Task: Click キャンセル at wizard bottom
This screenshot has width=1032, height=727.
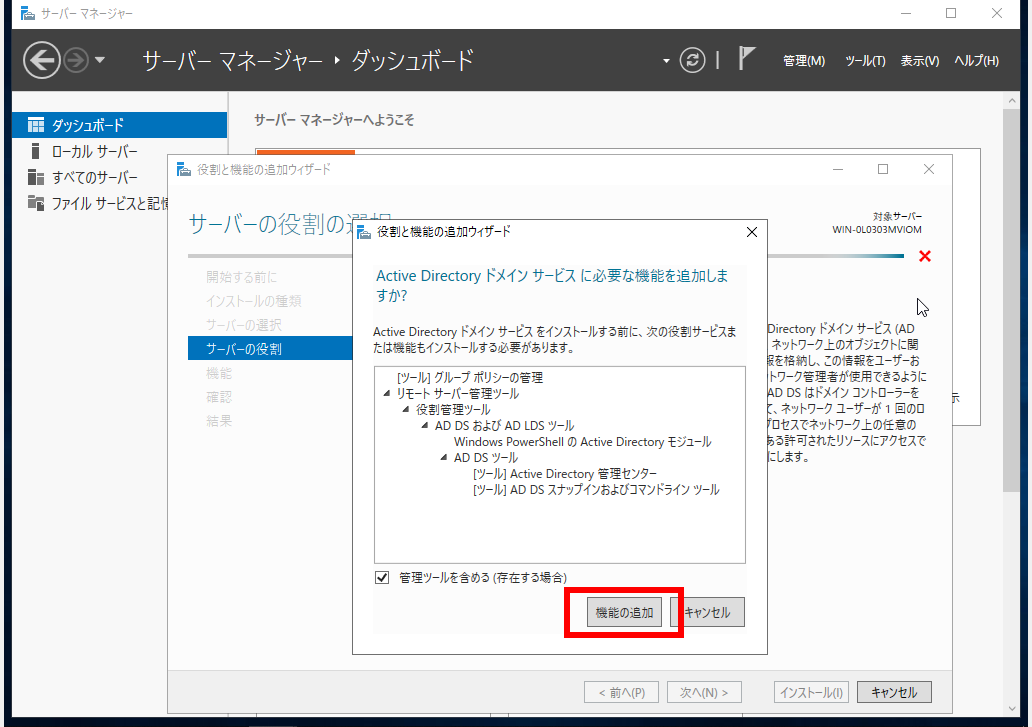Action: click(x=894, y=692)
